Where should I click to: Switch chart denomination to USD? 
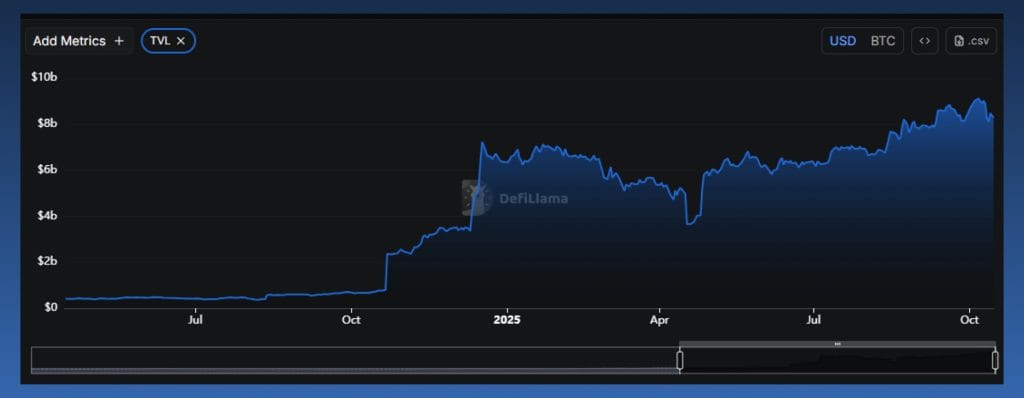[x=842, y=41]
